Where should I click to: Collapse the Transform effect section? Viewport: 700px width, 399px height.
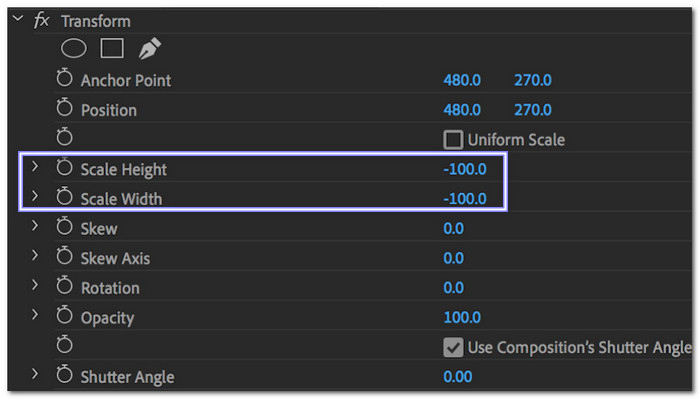[x=18, y=18]
